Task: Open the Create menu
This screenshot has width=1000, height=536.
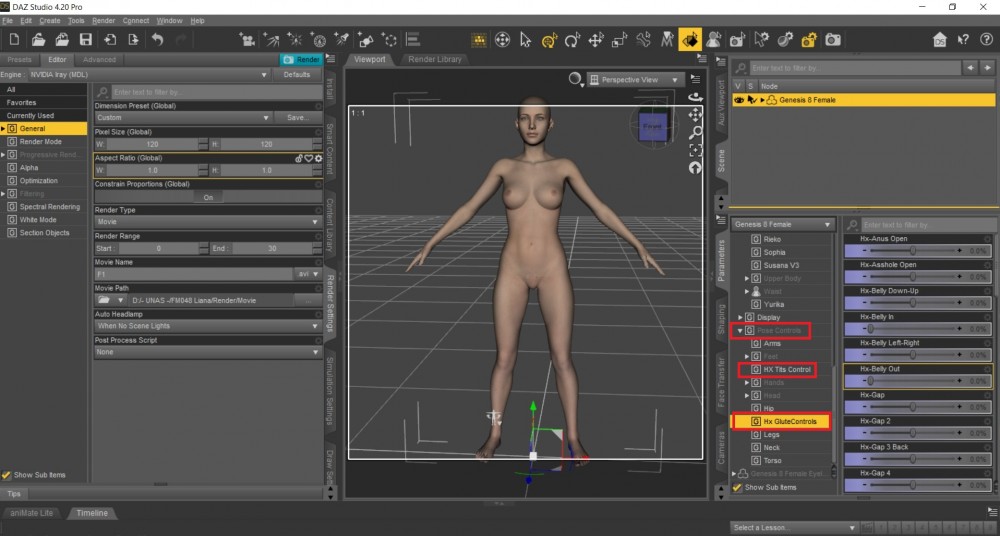Action: 50,20
